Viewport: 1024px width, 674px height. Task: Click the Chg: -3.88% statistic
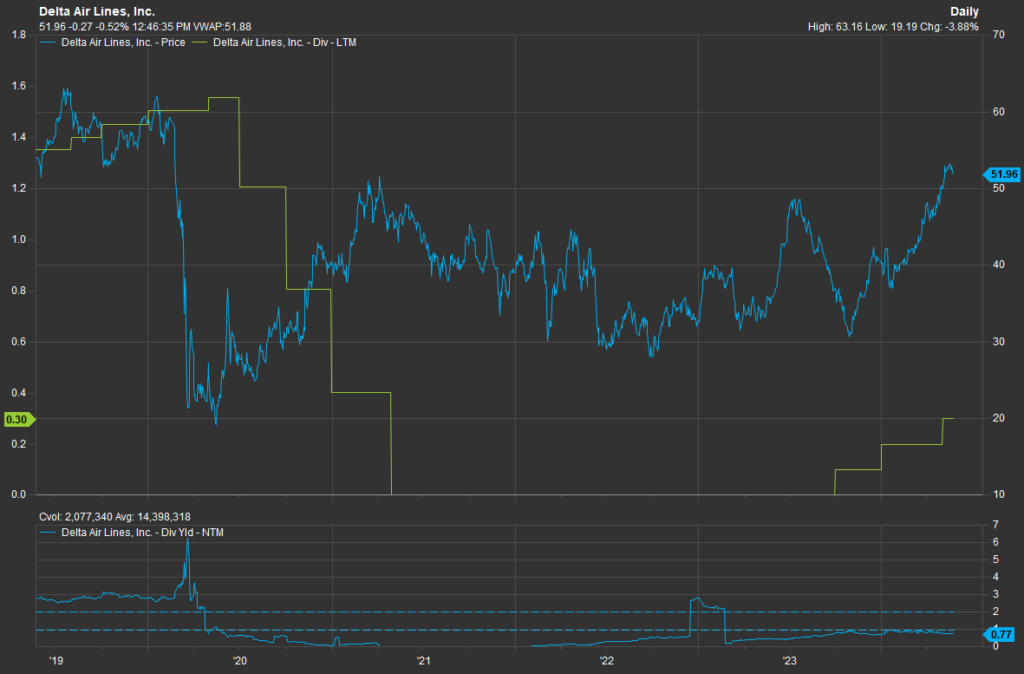point(948,27)
